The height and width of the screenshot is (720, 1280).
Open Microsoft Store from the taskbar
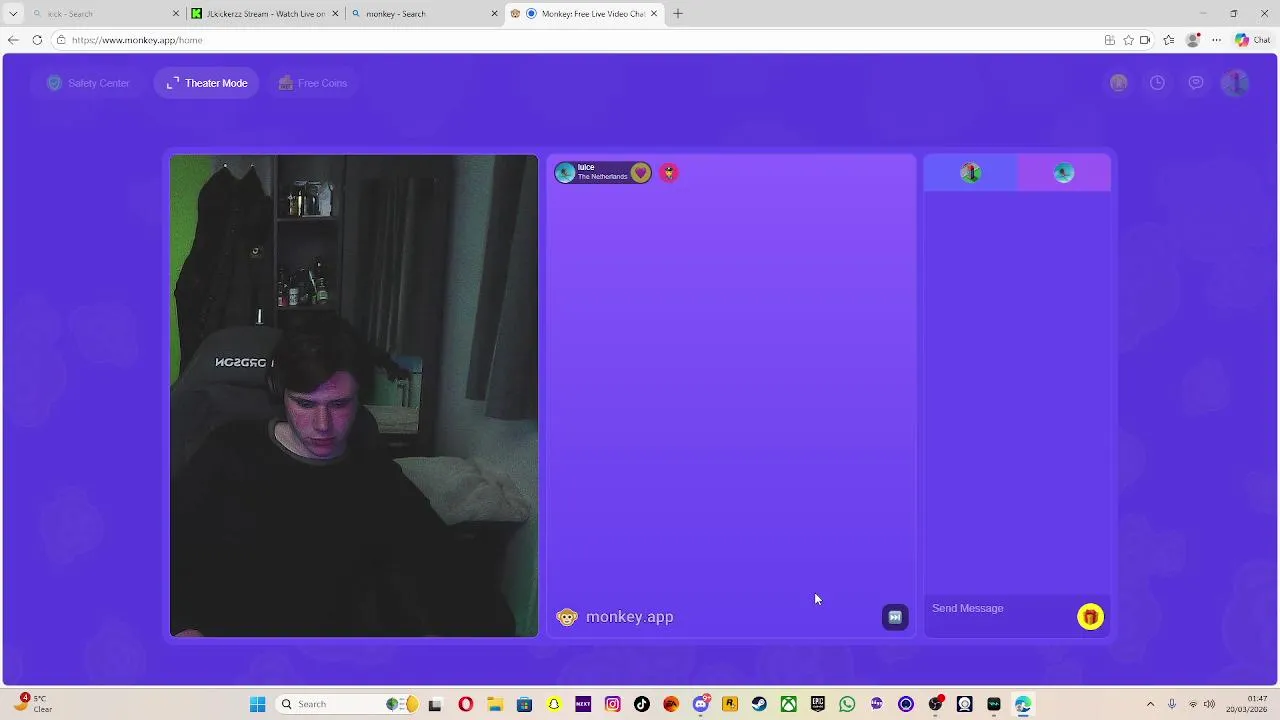click(524, 704)
